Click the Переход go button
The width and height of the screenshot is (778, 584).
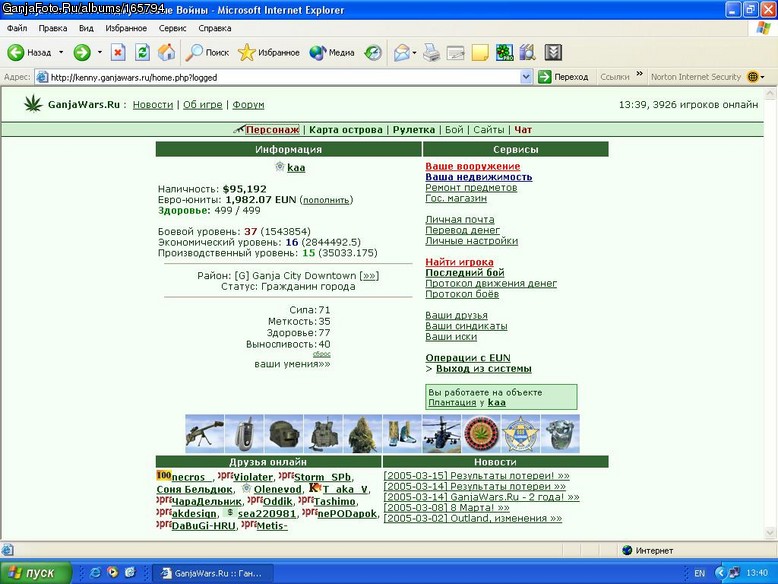(x=563, y=77)
